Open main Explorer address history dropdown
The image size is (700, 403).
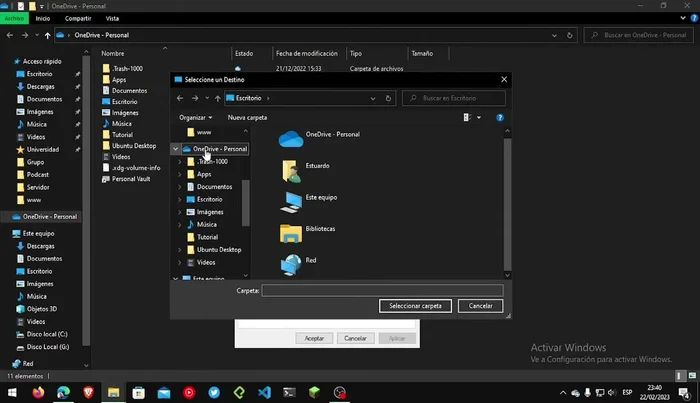coord(554,35)
